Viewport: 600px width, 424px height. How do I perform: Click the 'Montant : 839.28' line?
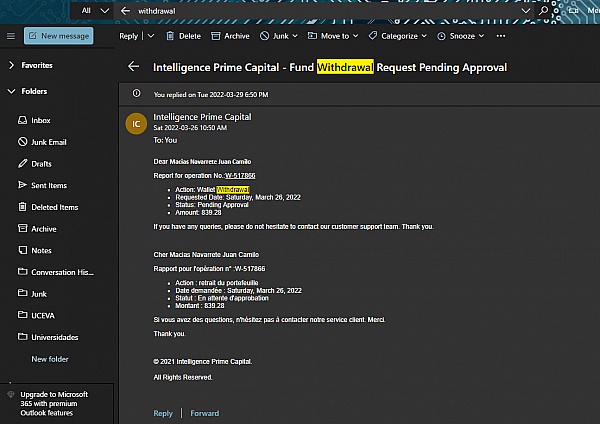tap(200, 305)
